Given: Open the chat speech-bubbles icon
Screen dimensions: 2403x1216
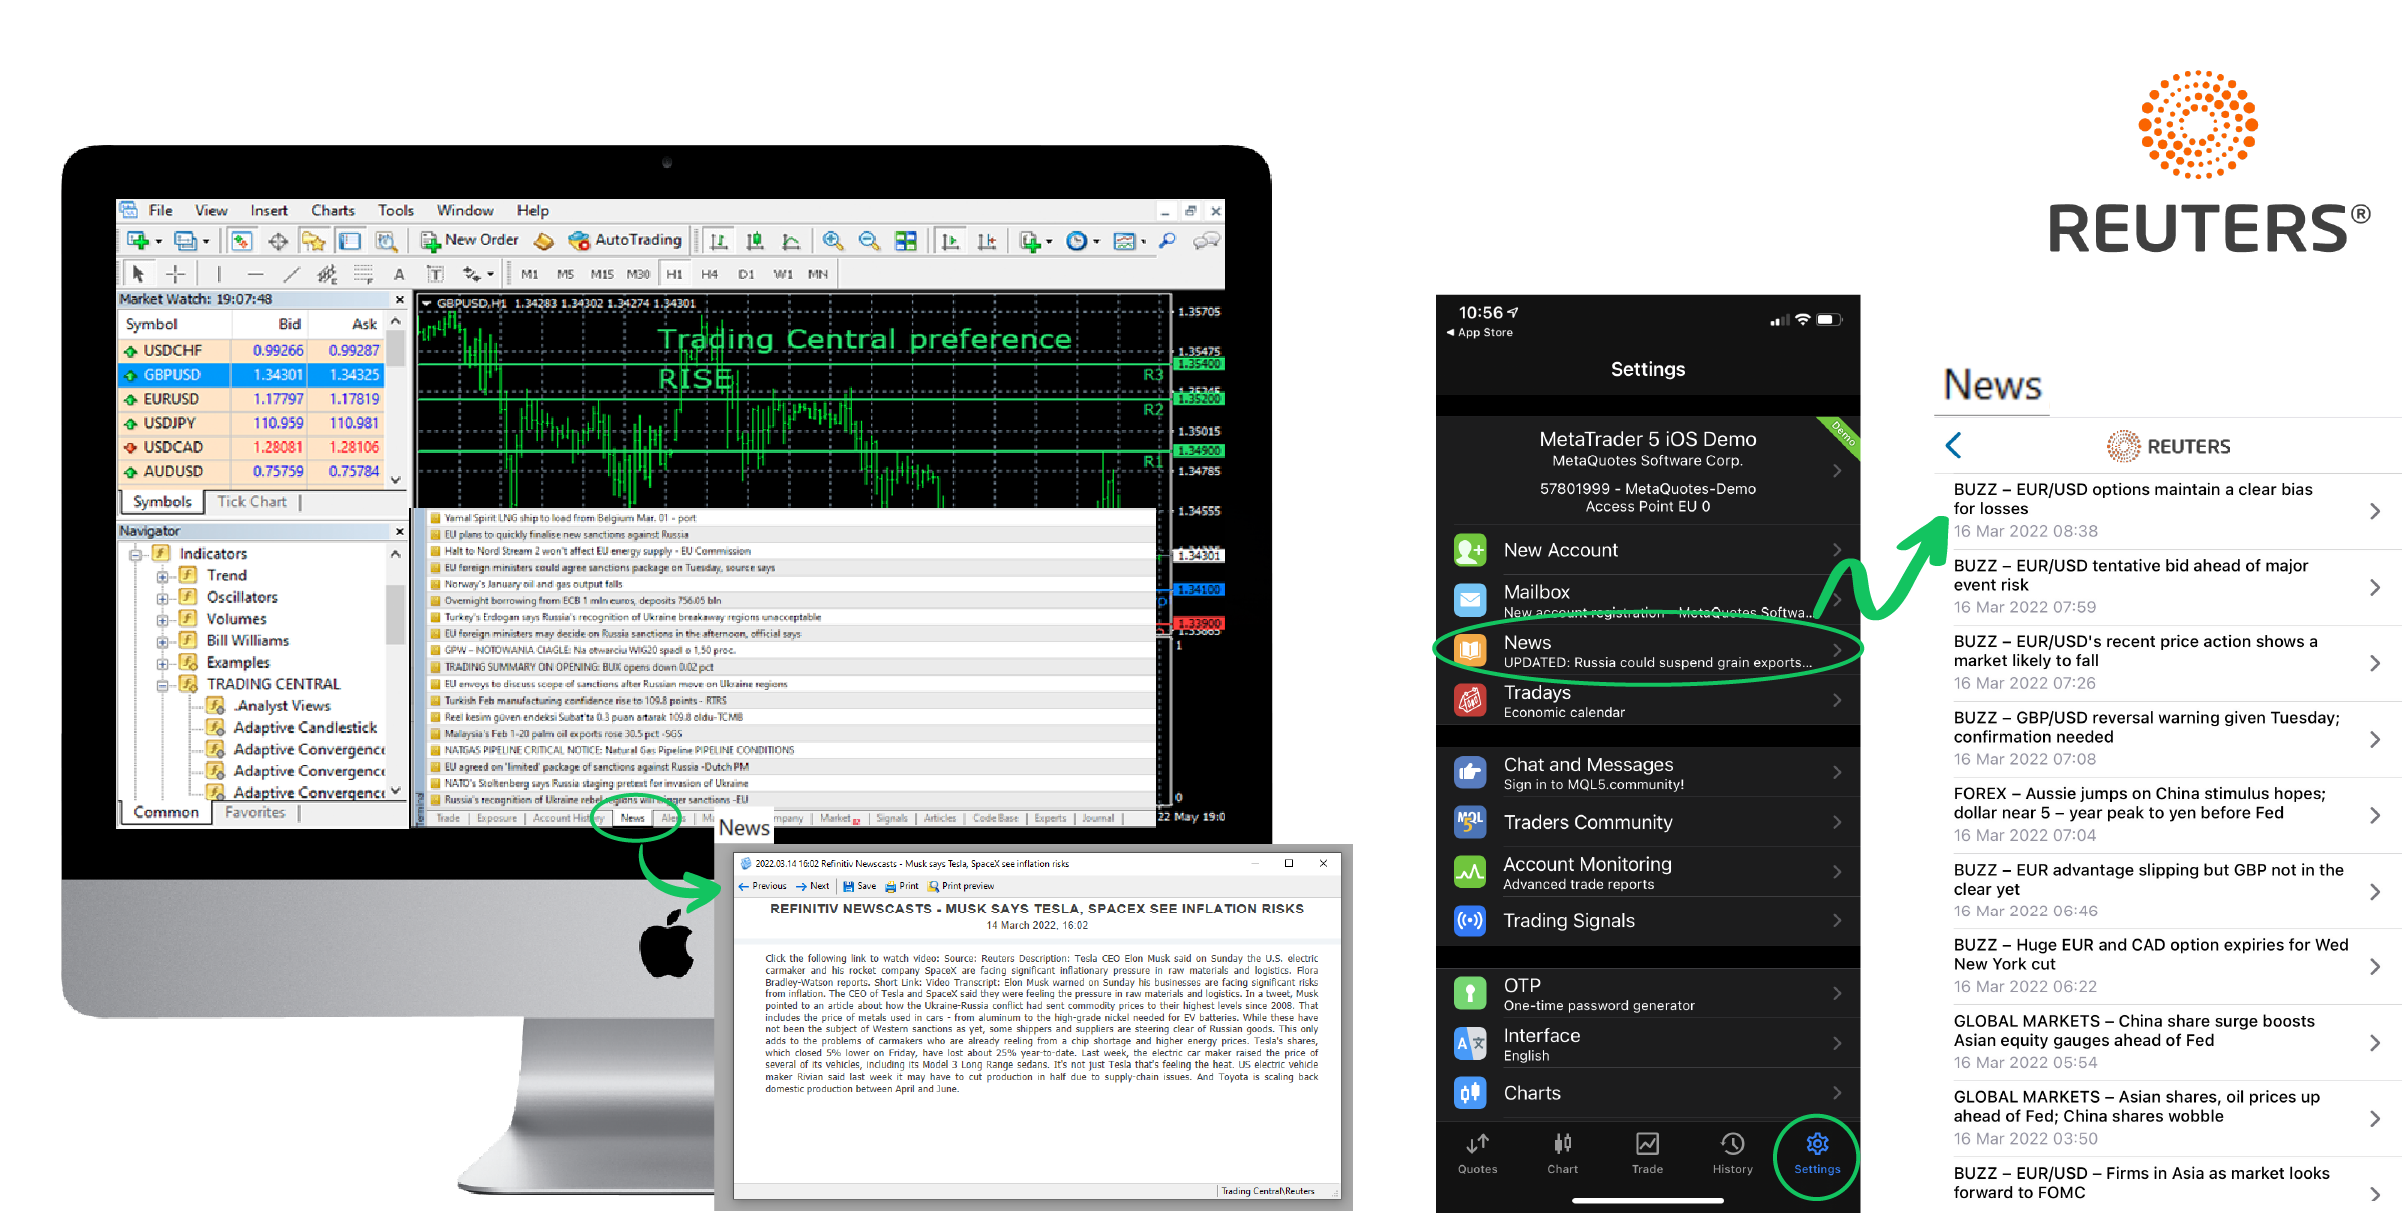Looking at the screenshot, I should click(x=1207, y=241).
